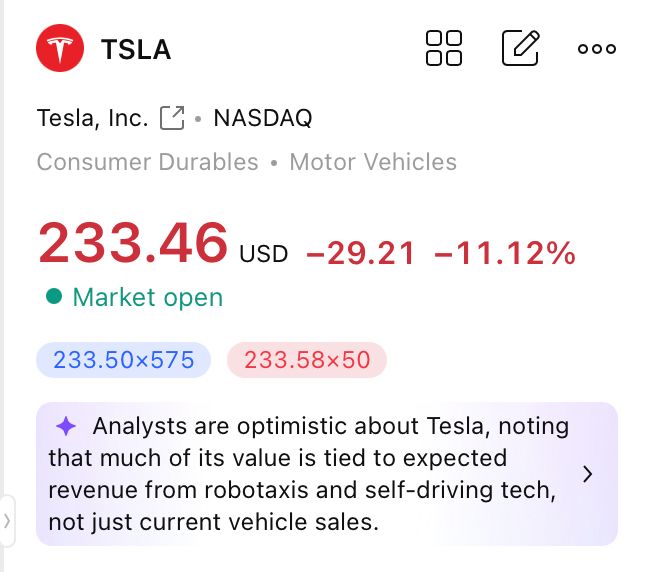Open the Tesla, Inc. company name link

click(92, 119)
